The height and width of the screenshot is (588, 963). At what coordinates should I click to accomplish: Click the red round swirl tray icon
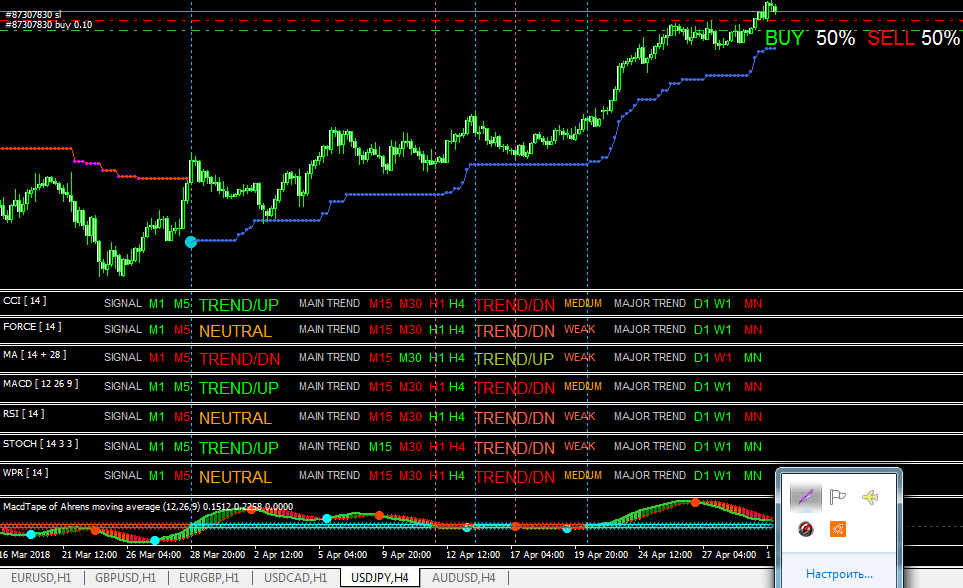pyautogui.click(x=805, y=528)
